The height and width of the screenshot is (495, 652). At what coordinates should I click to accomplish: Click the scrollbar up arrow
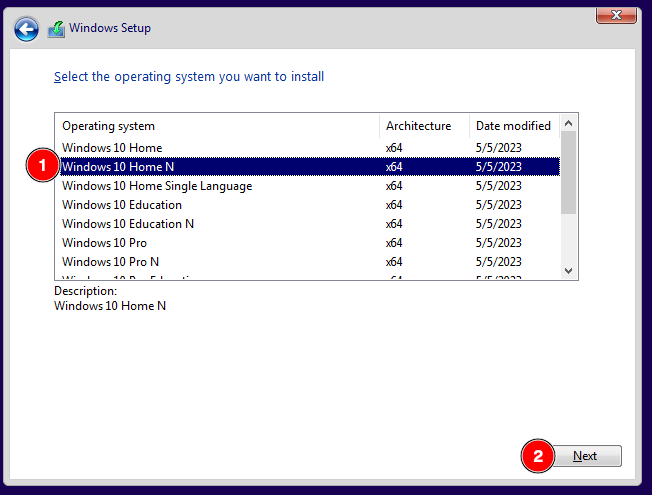point(568,123)
